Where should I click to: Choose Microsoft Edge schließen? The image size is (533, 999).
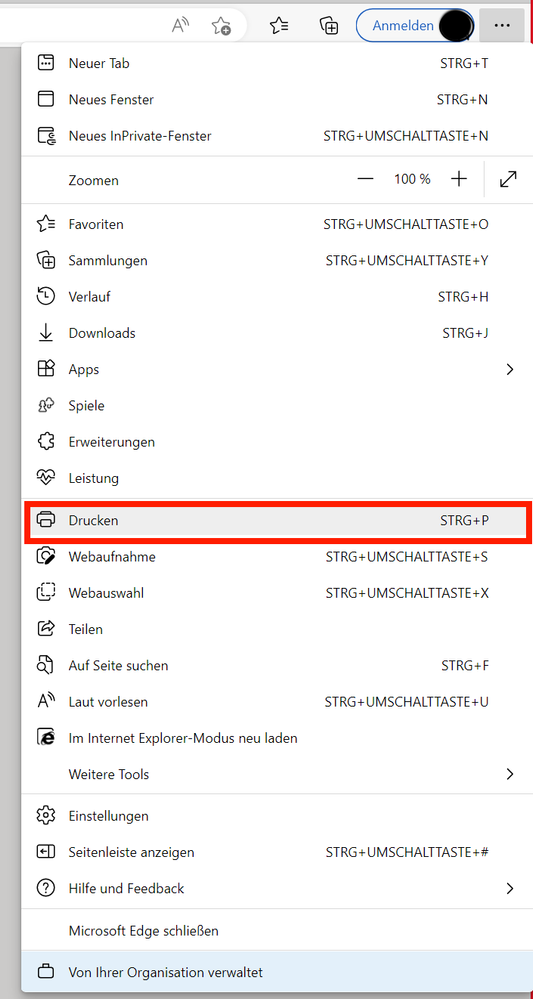point(277,931)
